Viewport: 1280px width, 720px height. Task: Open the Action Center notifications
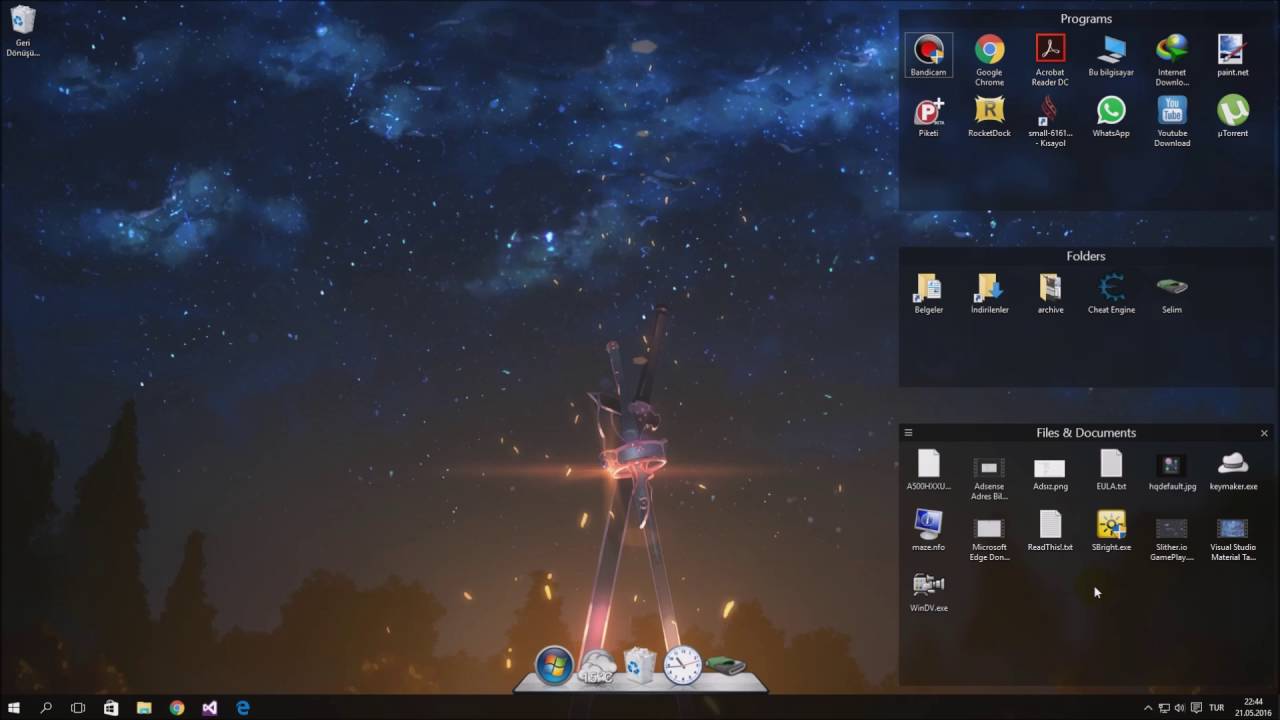click(x=1194, y=707)
